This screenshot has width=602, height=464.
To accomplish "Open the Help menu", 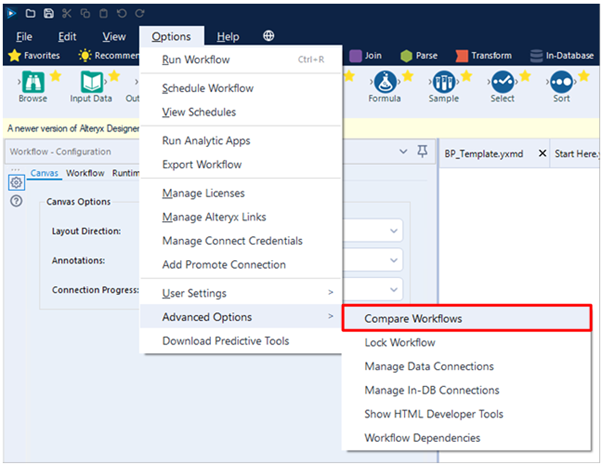I will point(227,36).
